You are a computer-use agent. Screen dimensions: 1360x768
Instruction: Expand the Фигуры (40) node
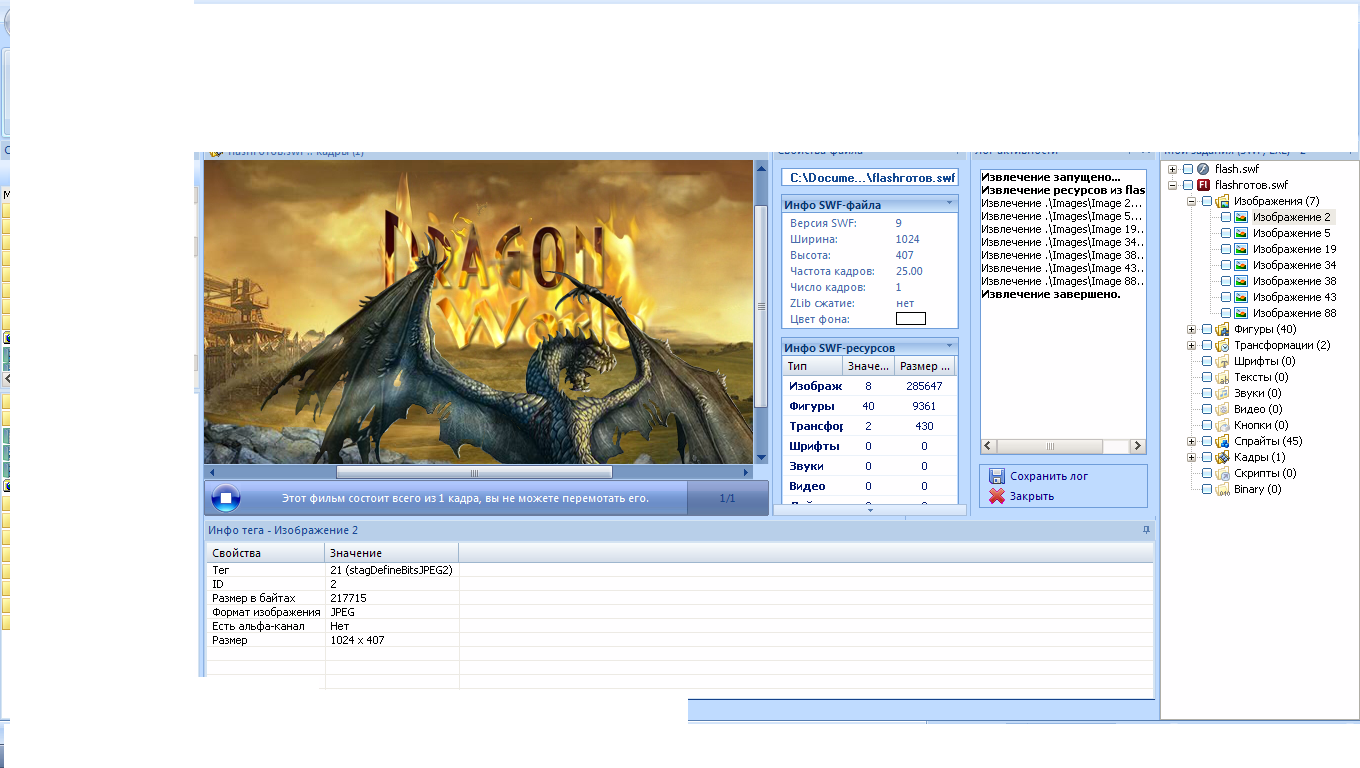pyautogui.click(x=1191, y=329)
